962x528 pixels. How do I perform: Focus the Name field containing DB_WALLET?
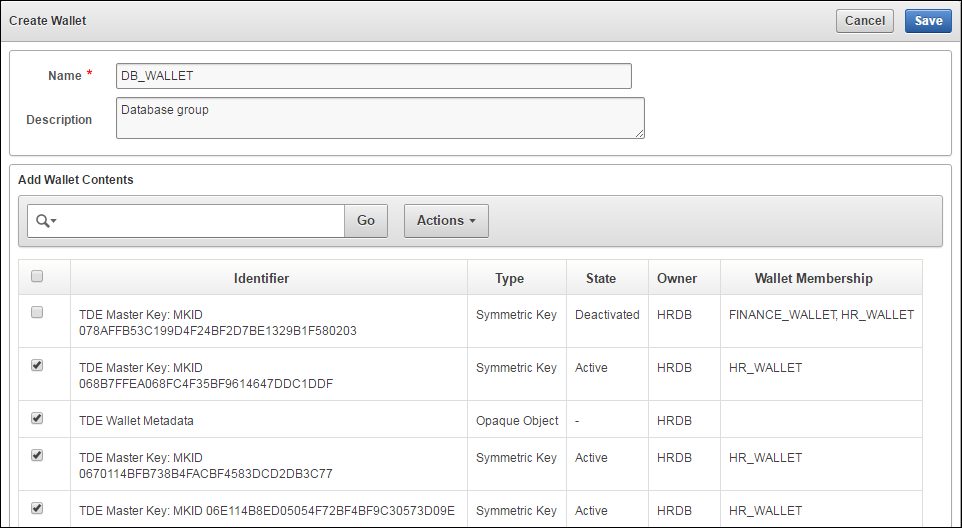tap(374, 76)
